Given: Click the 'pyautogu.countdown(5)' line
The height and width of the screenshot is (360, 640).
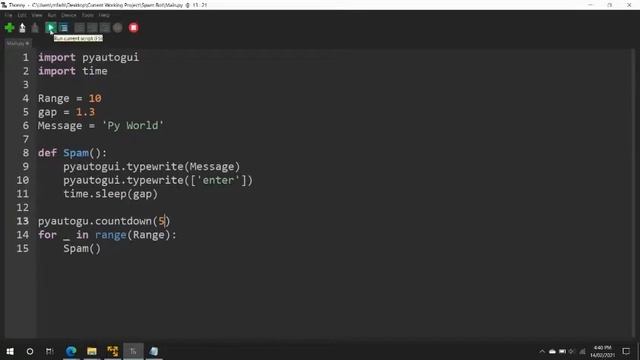Looking at the screenshot, I should pyautogui.click(x=104, y=221).
